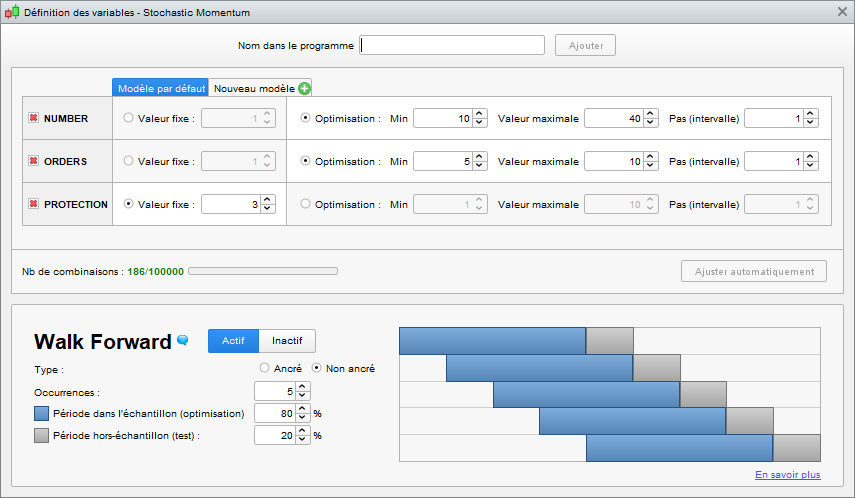This screenshot has width=855, height=498.
Task: Decrease the Occurrences count
Action: pyautogui.click(x=304, y=394)
